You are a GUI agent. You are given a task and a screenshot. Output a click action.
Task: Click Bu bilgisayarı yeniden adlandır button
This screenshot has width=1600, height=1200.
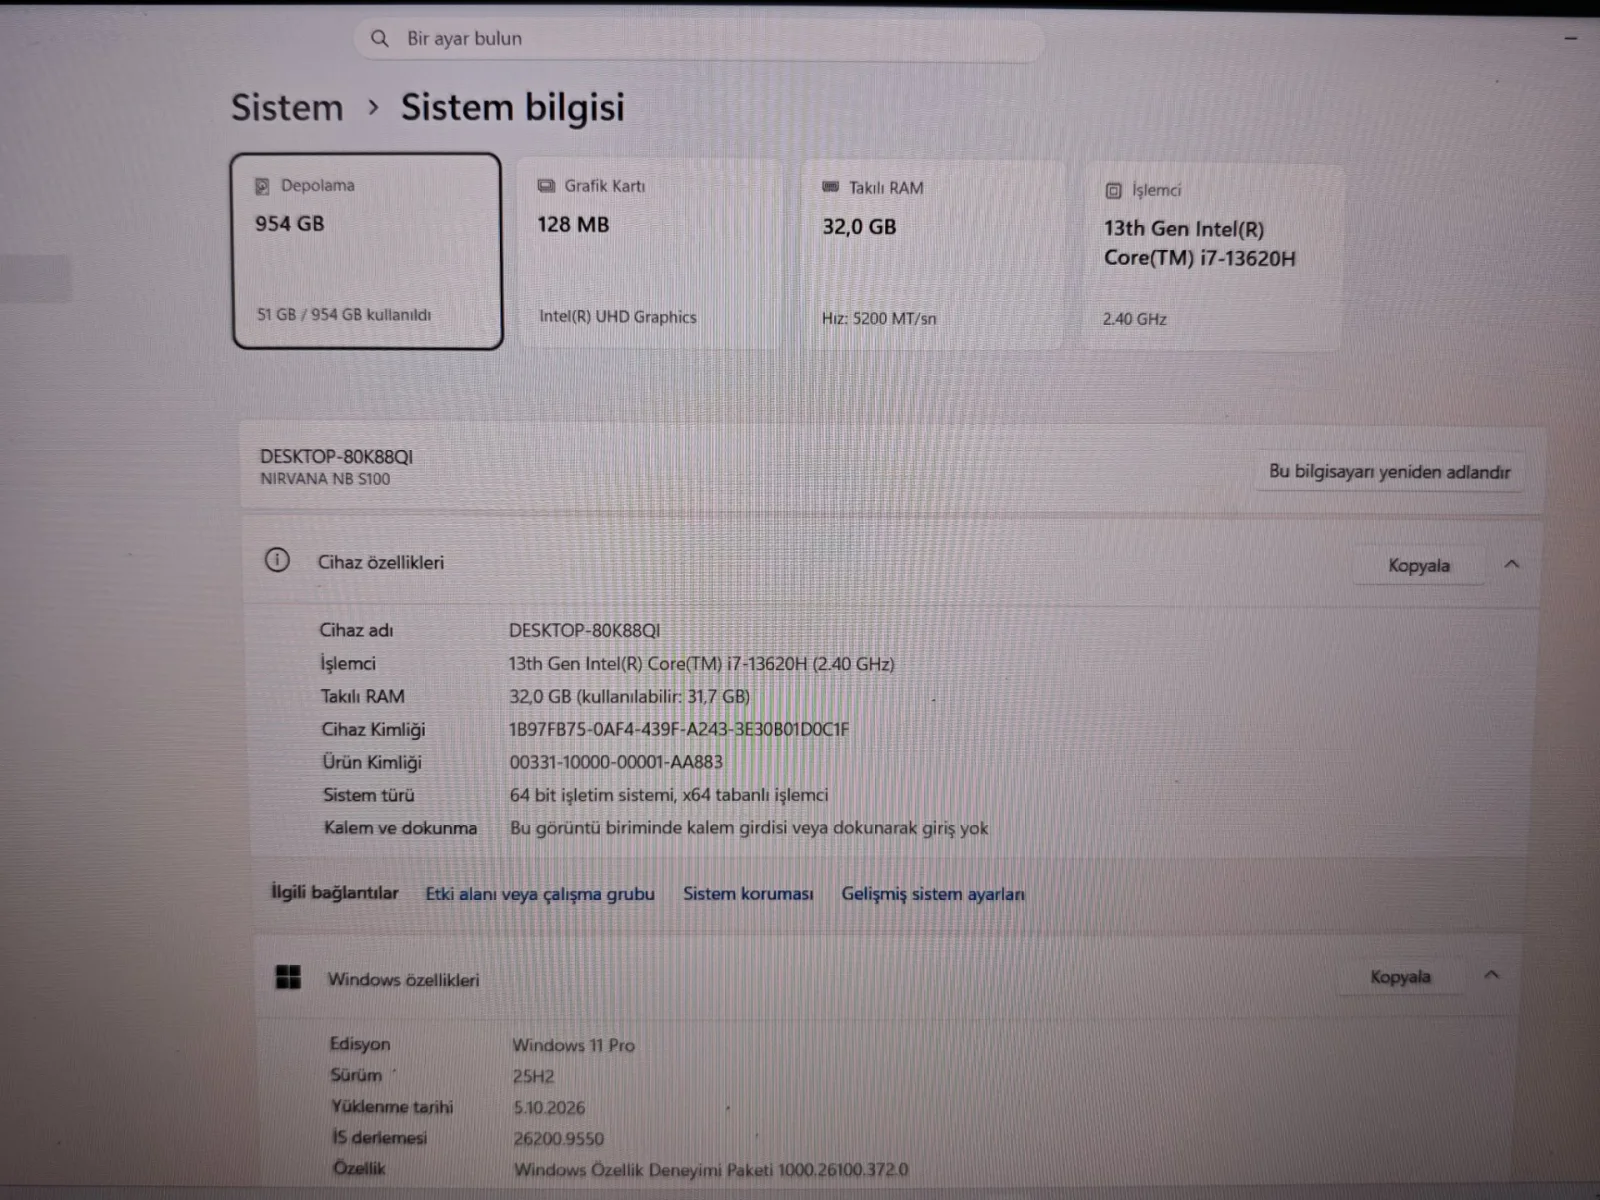pos(1389,471)
